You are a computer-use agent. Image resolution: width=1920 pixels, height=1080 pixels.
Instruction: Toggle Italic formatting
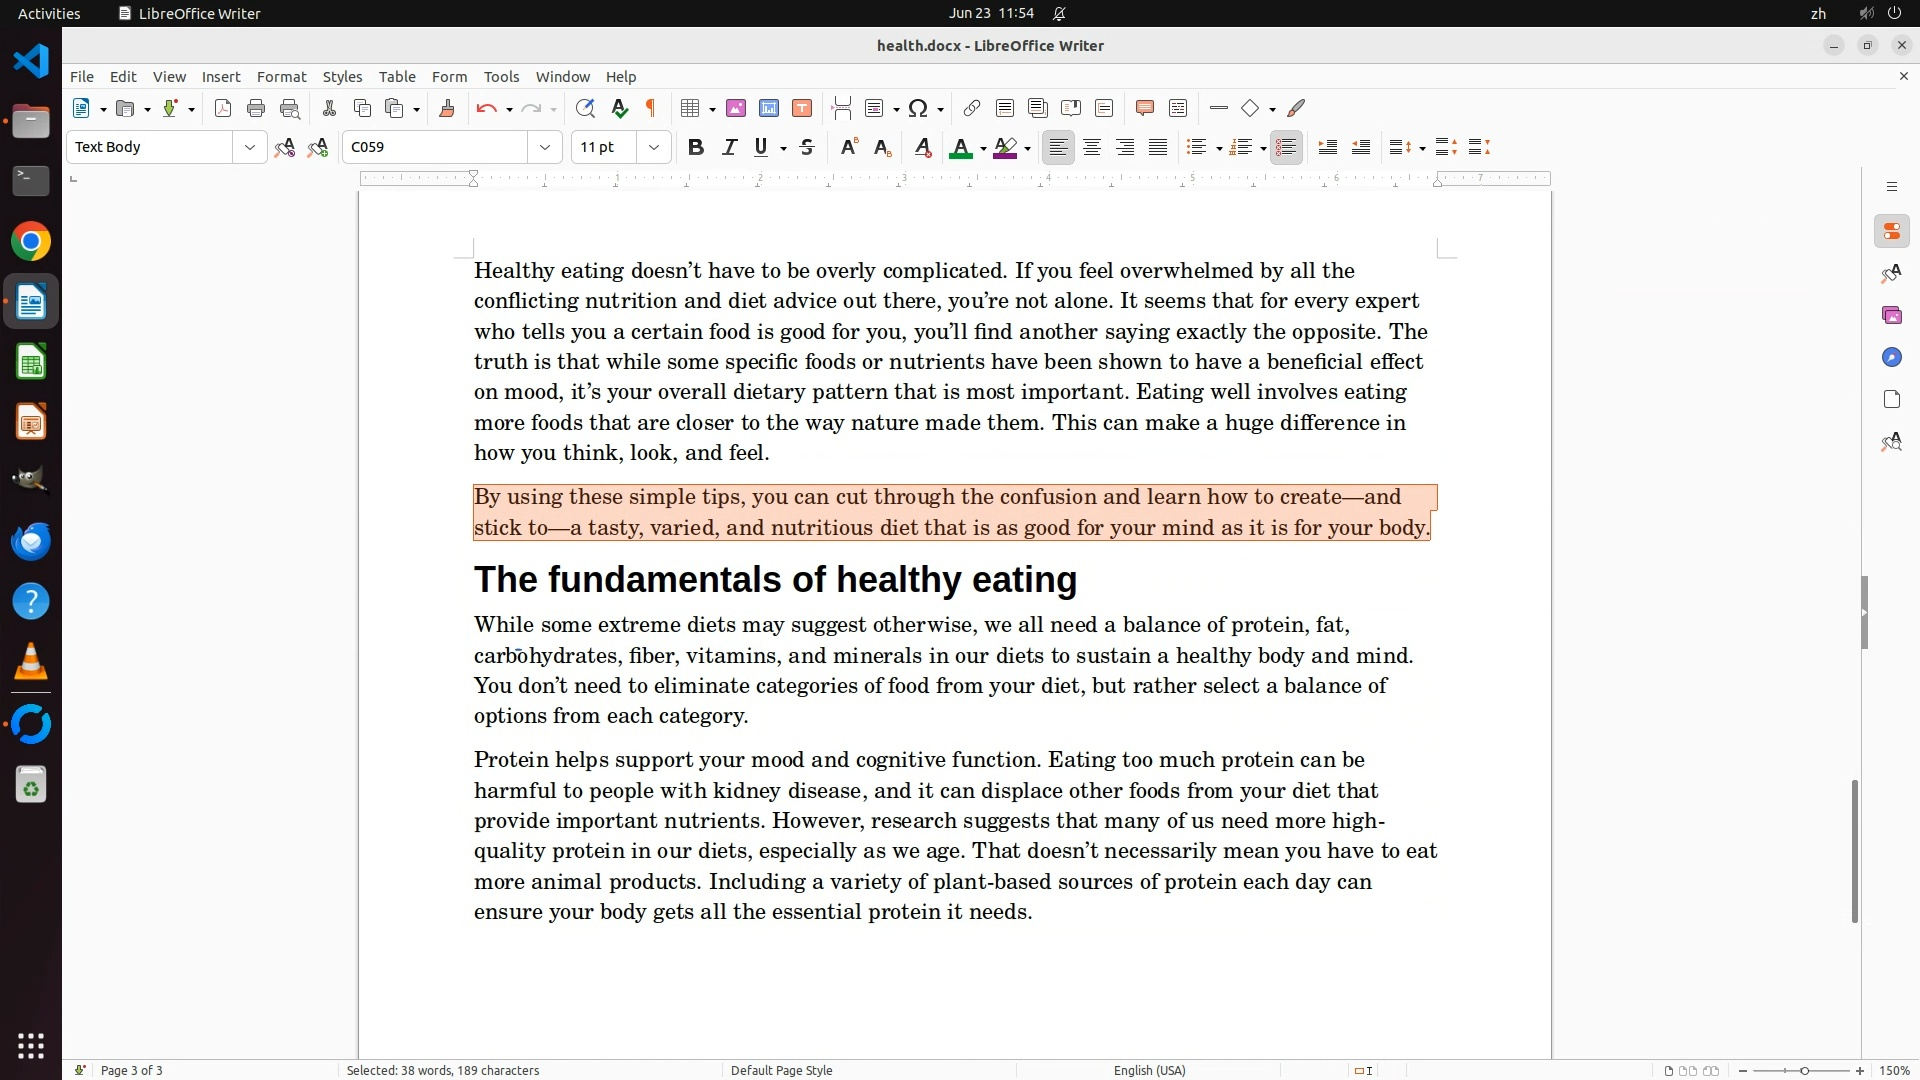pos(729,147)
